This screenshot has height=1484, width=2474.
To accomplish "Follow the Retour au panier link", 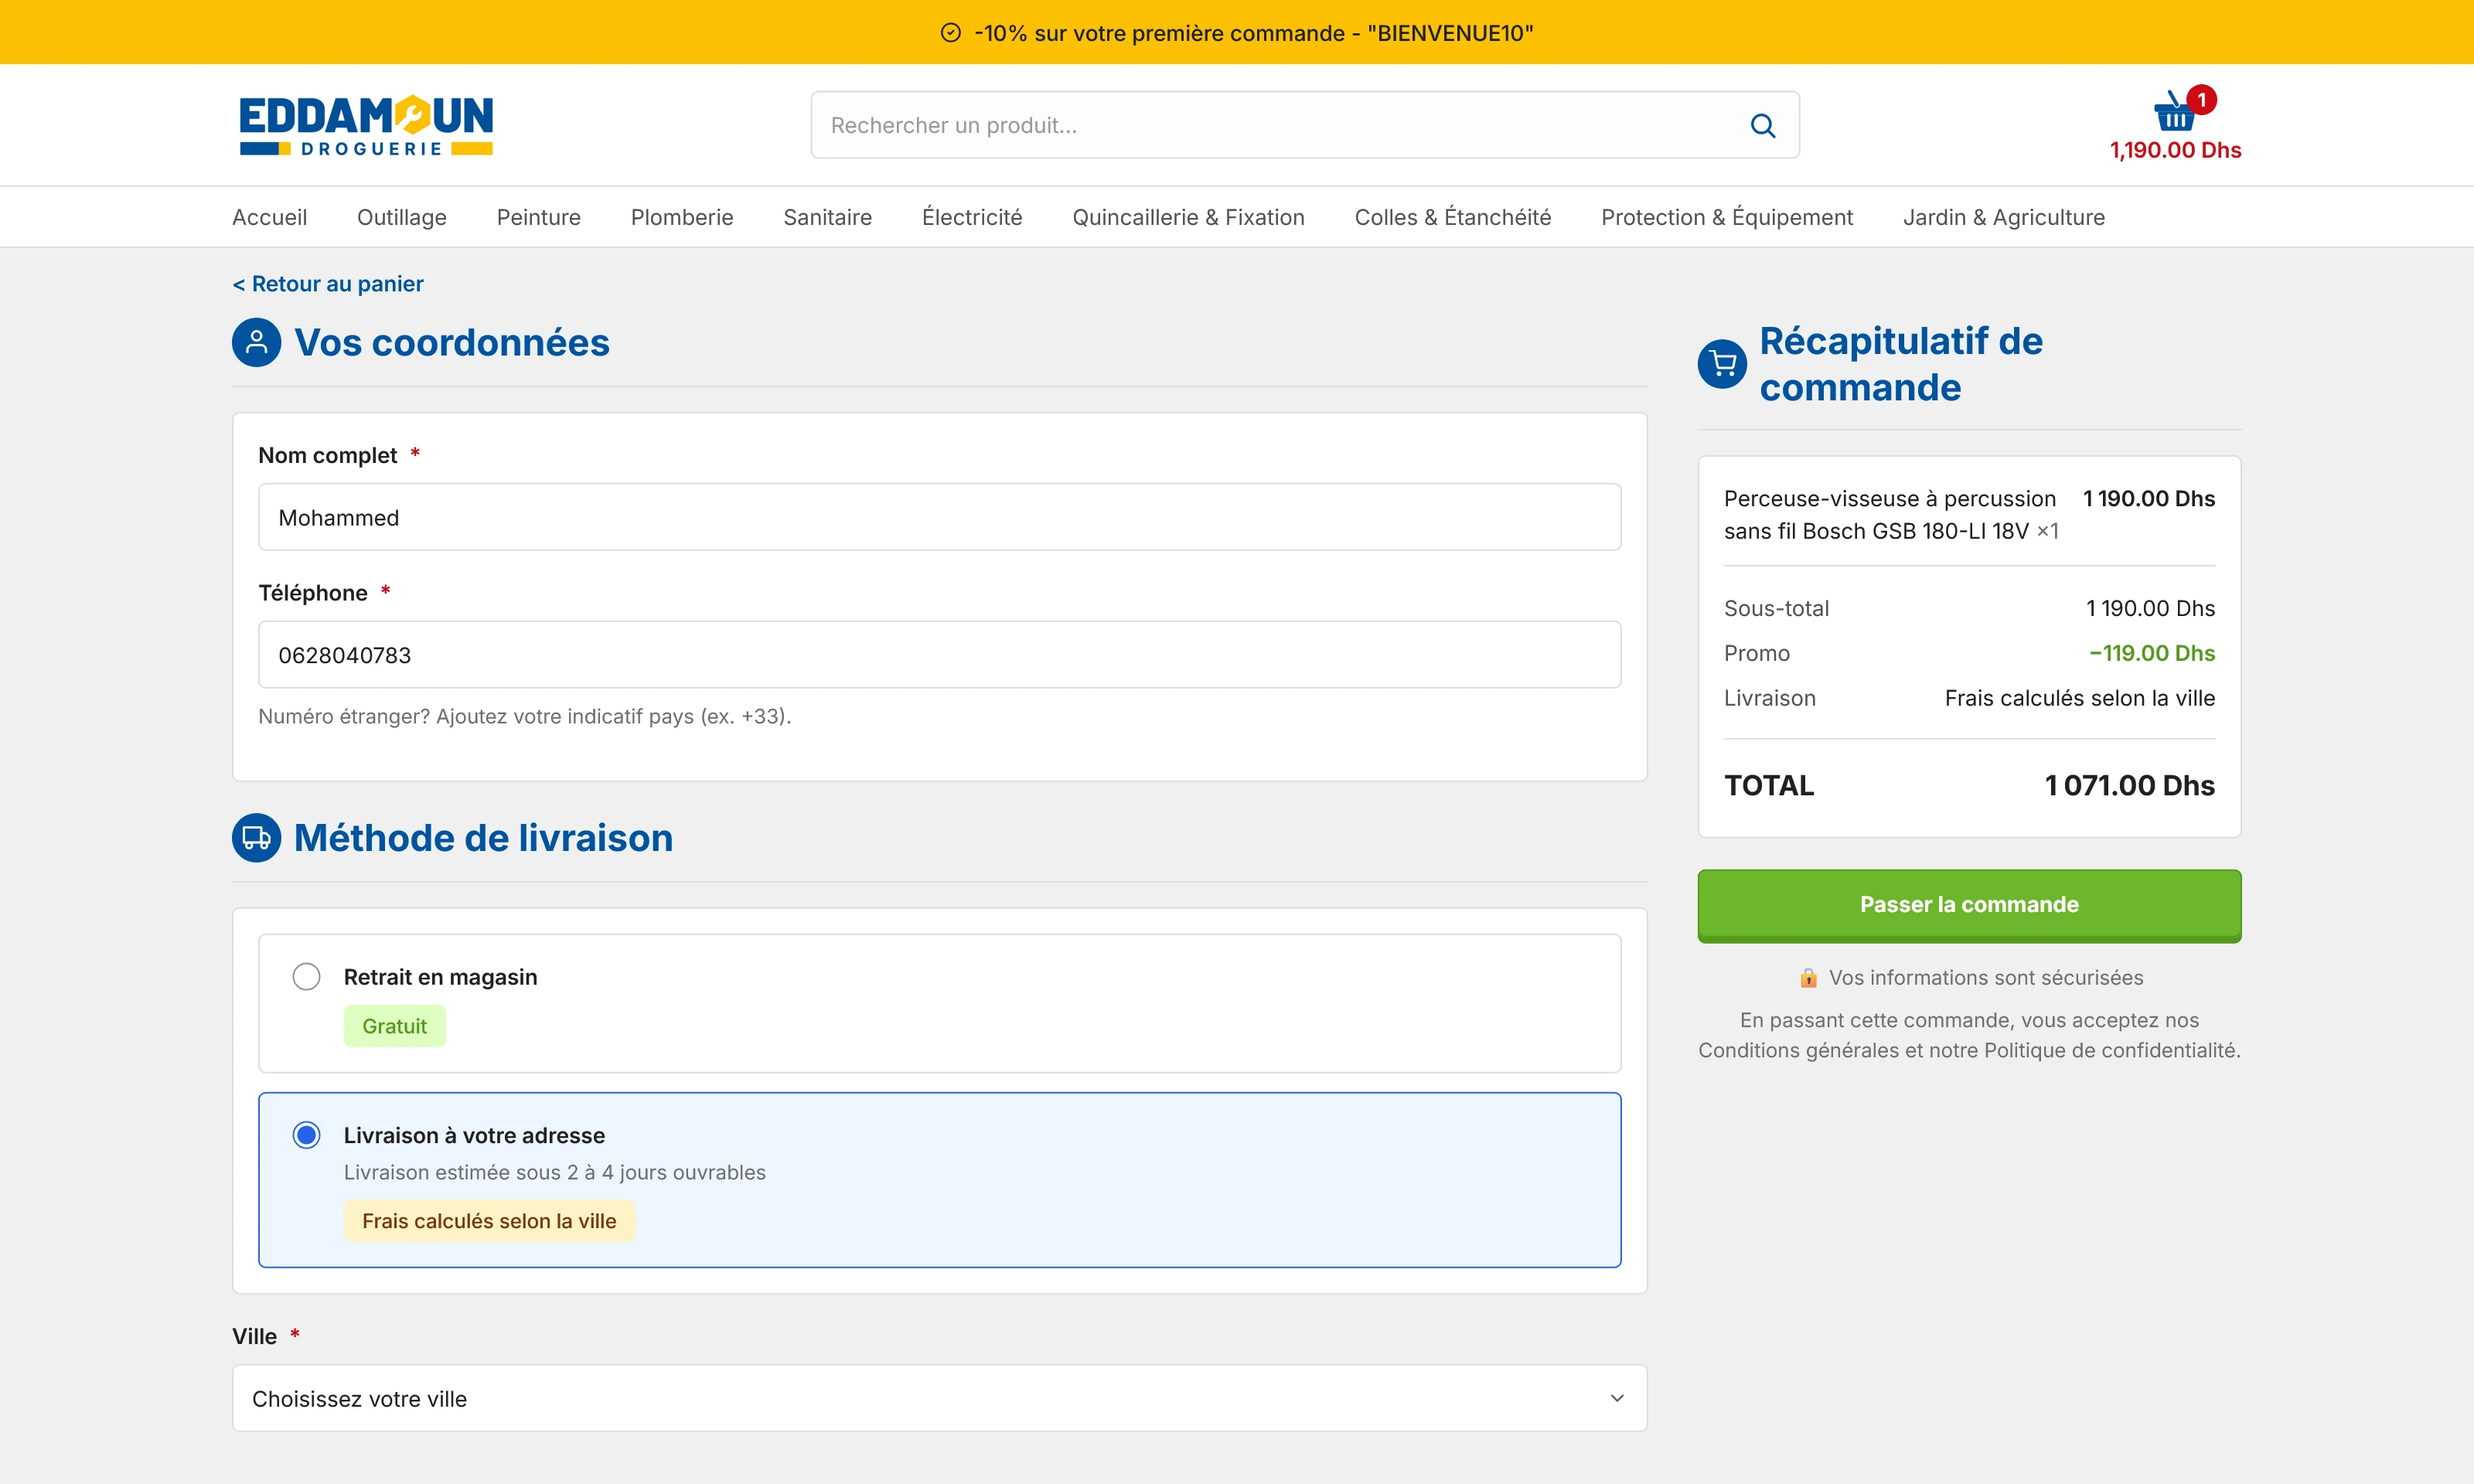I will (x=328, y=284).
